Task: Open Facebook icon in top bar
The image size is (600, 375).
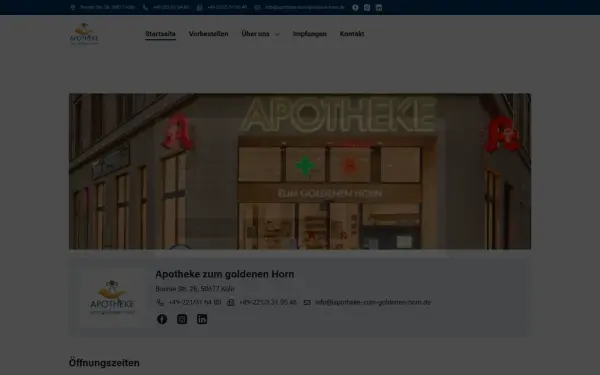Action: (x=355, y=7)
